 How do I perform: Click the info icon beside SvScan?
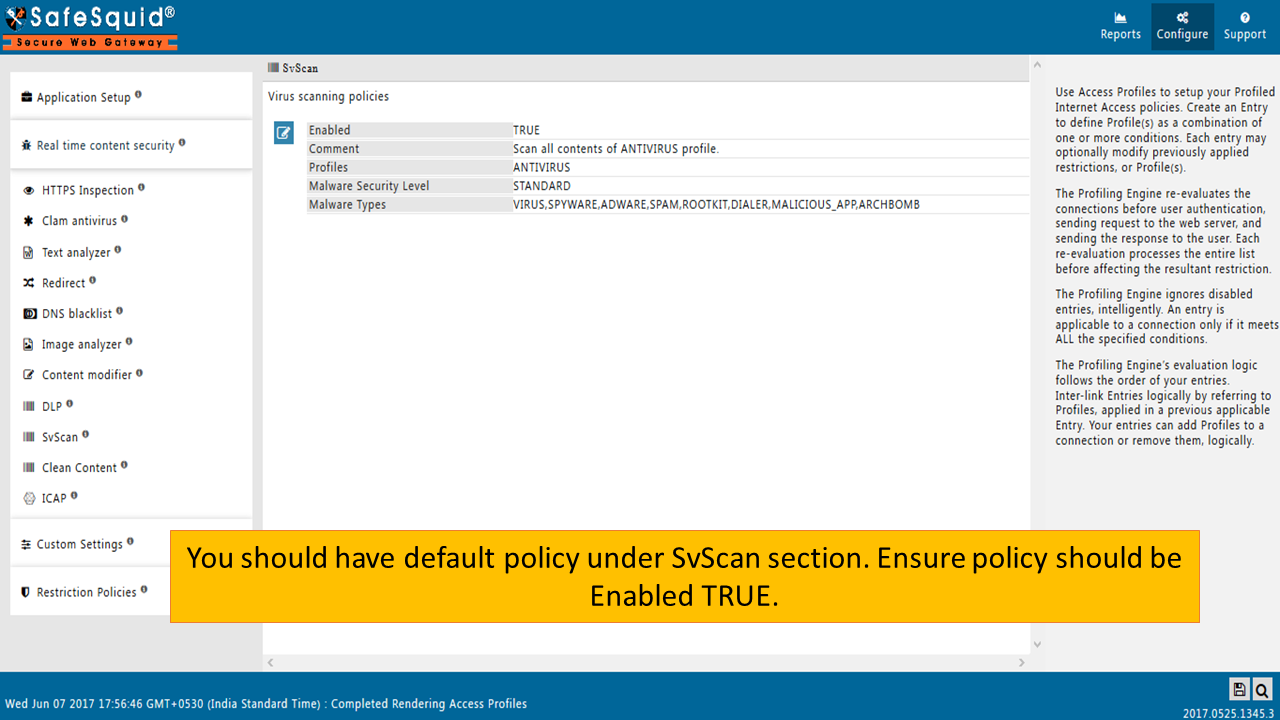click(x=85, y=435)
